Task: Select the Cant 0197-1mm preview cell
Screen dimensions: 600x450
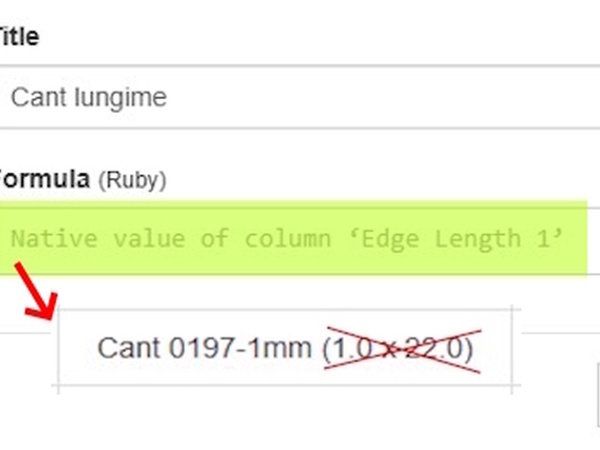Action: 285,347
